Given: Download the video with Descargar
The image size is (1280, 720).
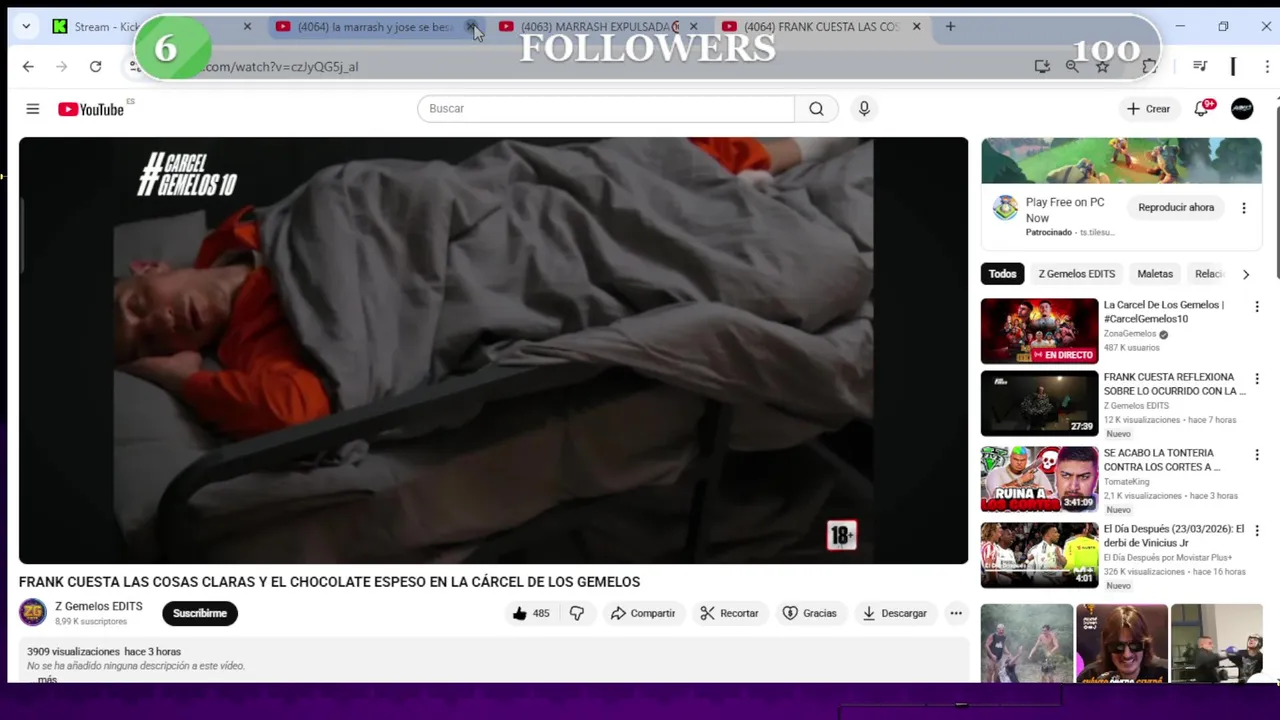Looking at the screenshot, I should pos(894,613).
